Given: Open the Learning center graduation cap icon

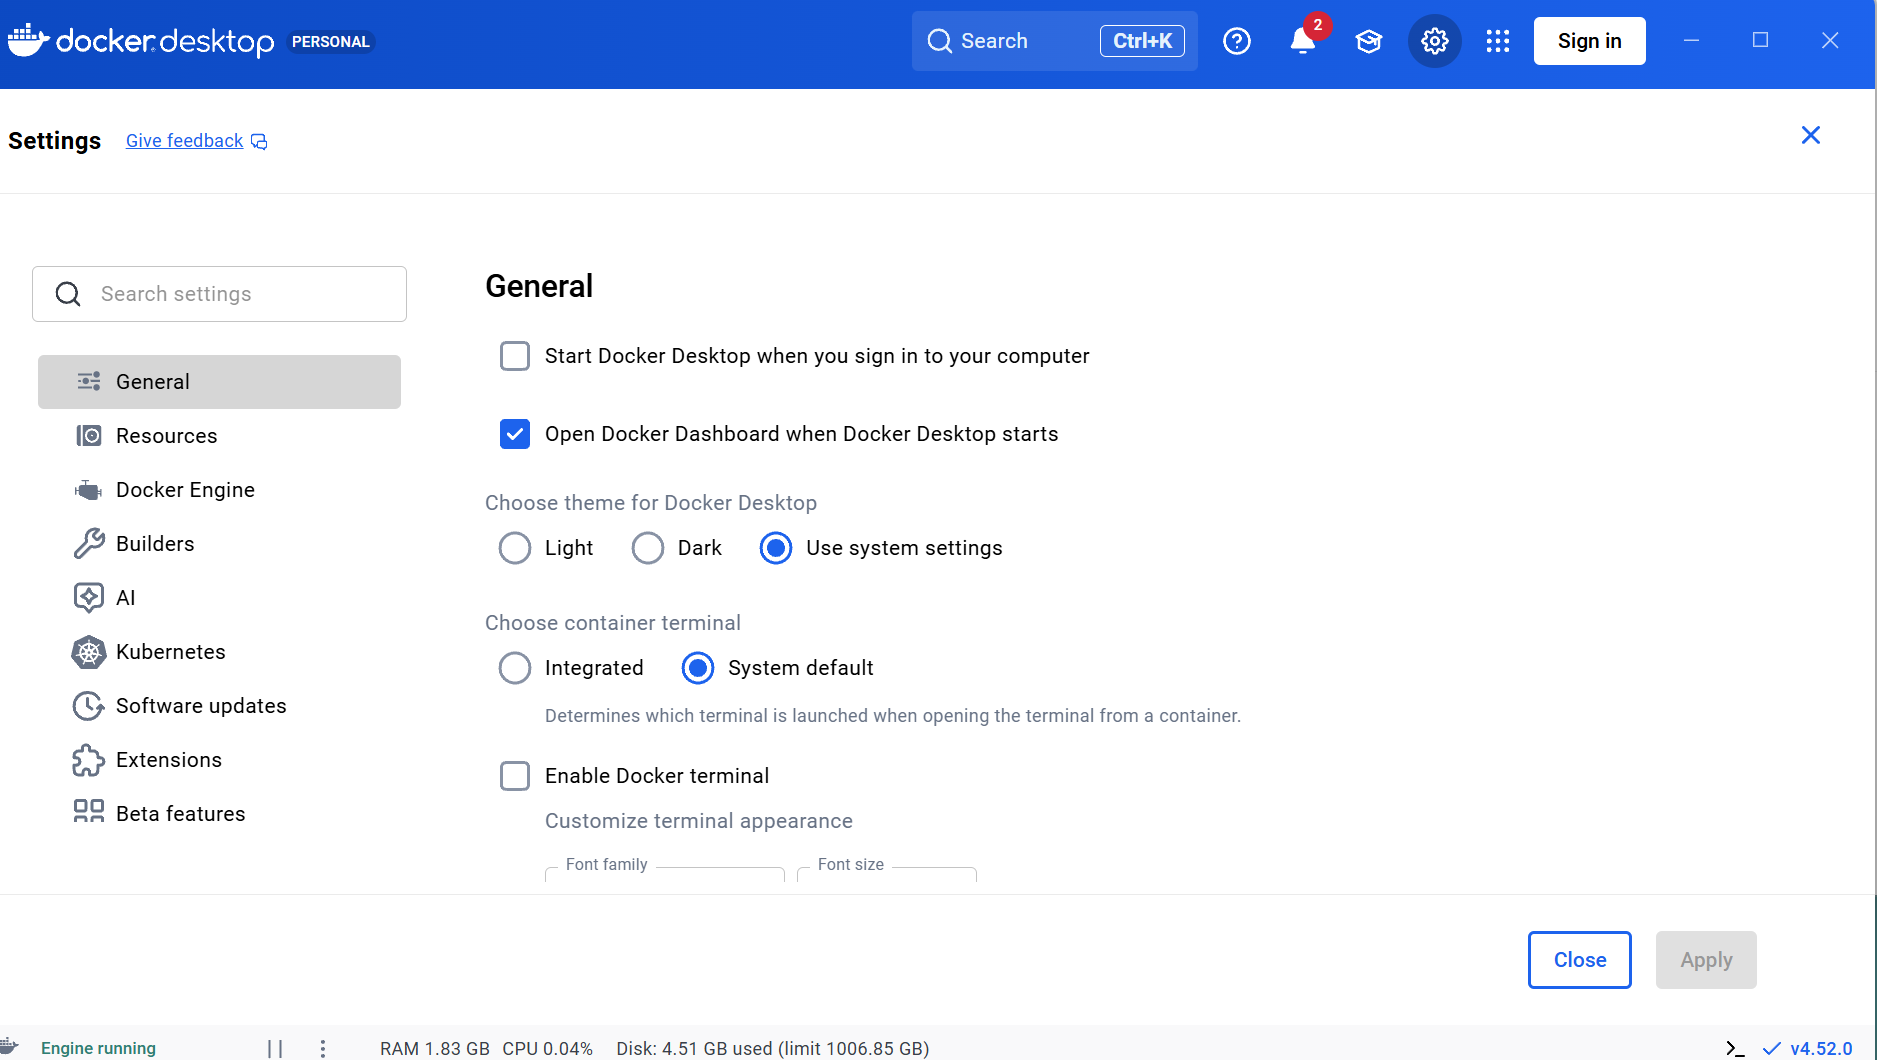Looking at the screenshot, I should coord(1368,41).
